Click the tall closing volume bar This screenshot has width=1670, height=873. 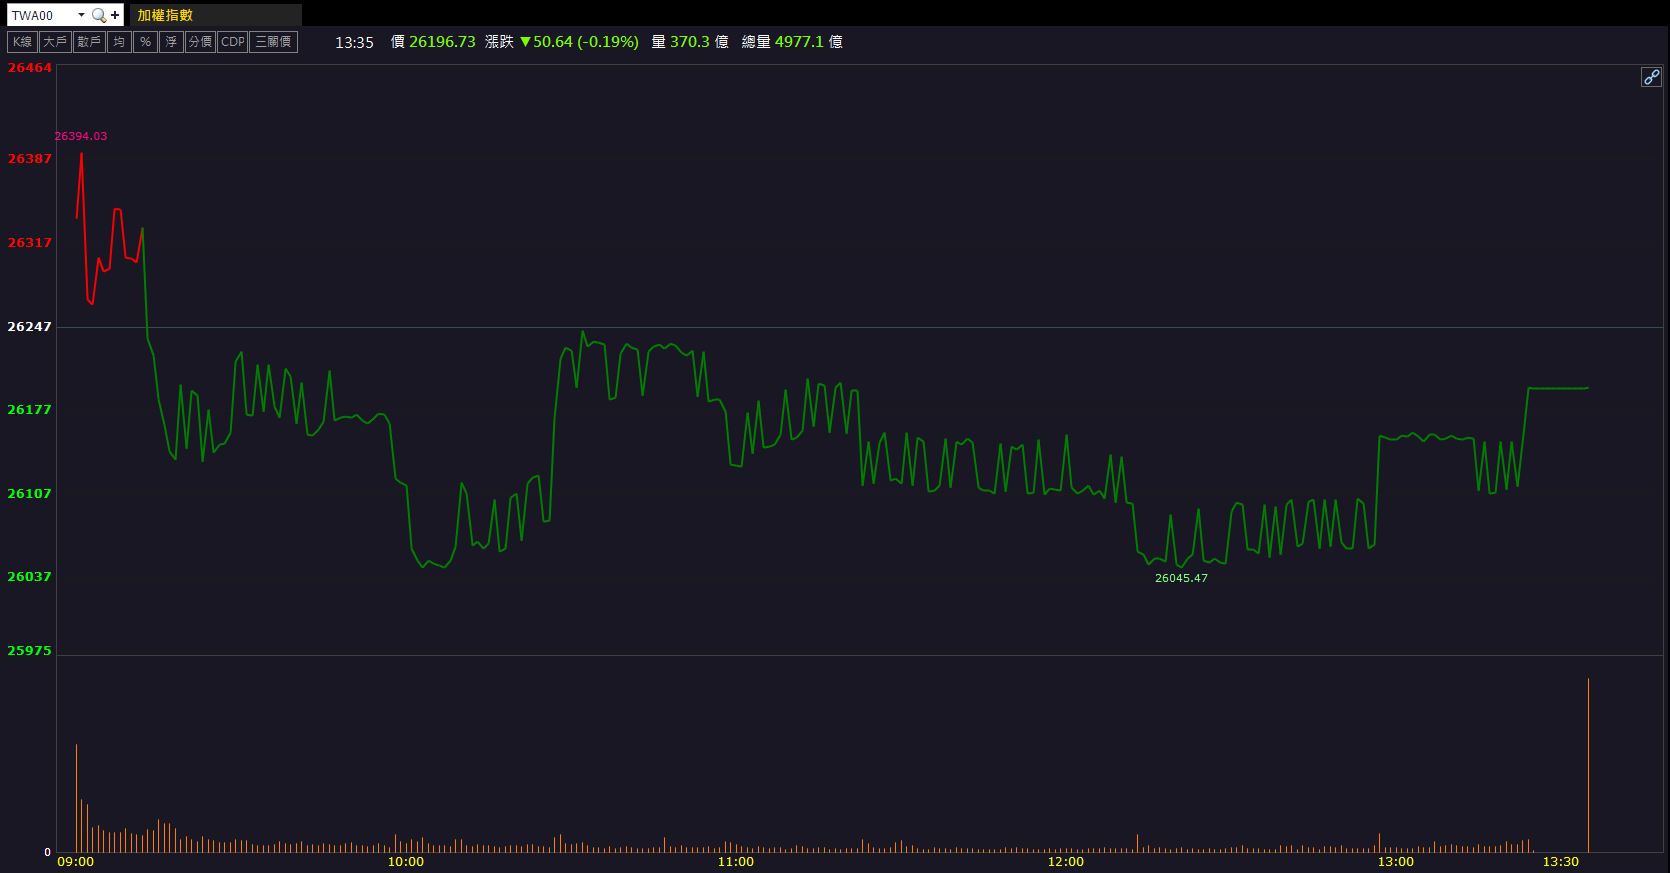tap(1588, 765)
